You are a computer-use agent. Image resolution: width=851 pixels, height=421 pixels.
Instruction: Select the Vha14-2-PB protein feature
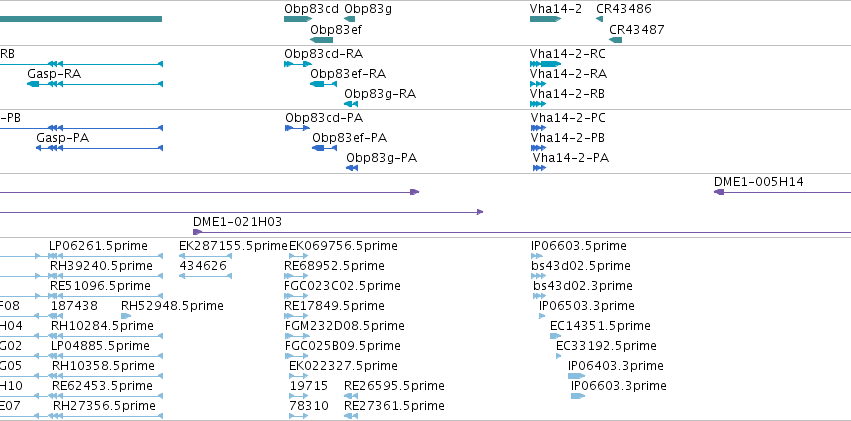pos(538,148)
